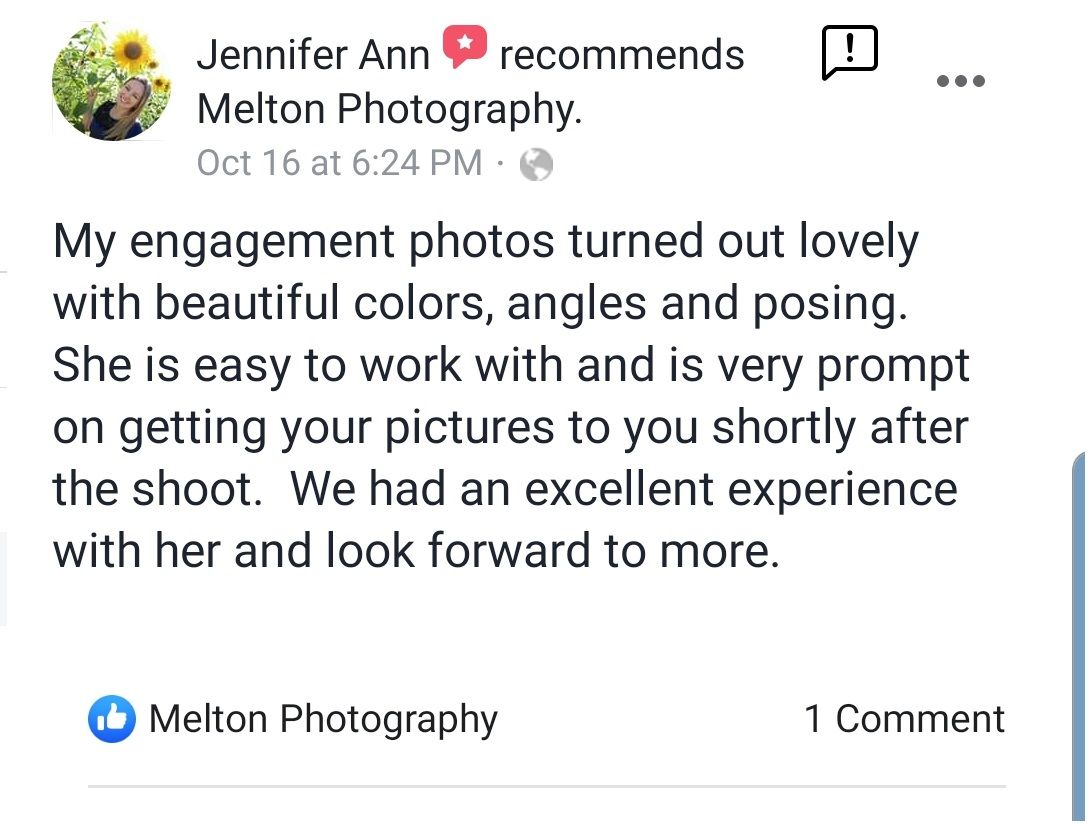Open the 1 Comment link

coord(904,719)
